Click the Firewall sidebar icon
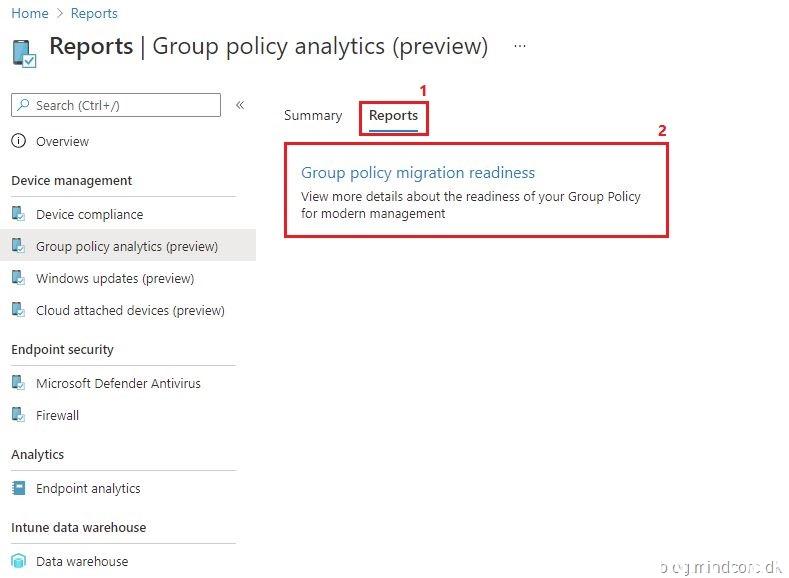 (18, 415)
